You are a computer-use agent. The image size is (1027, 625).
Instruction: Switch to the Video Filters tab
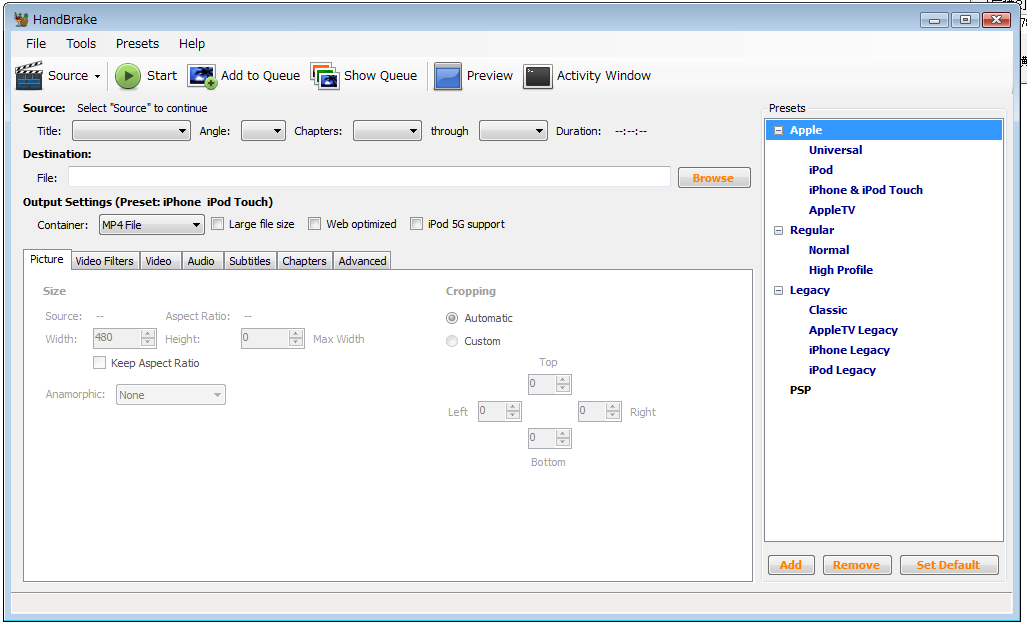click(x=104, y=261)
